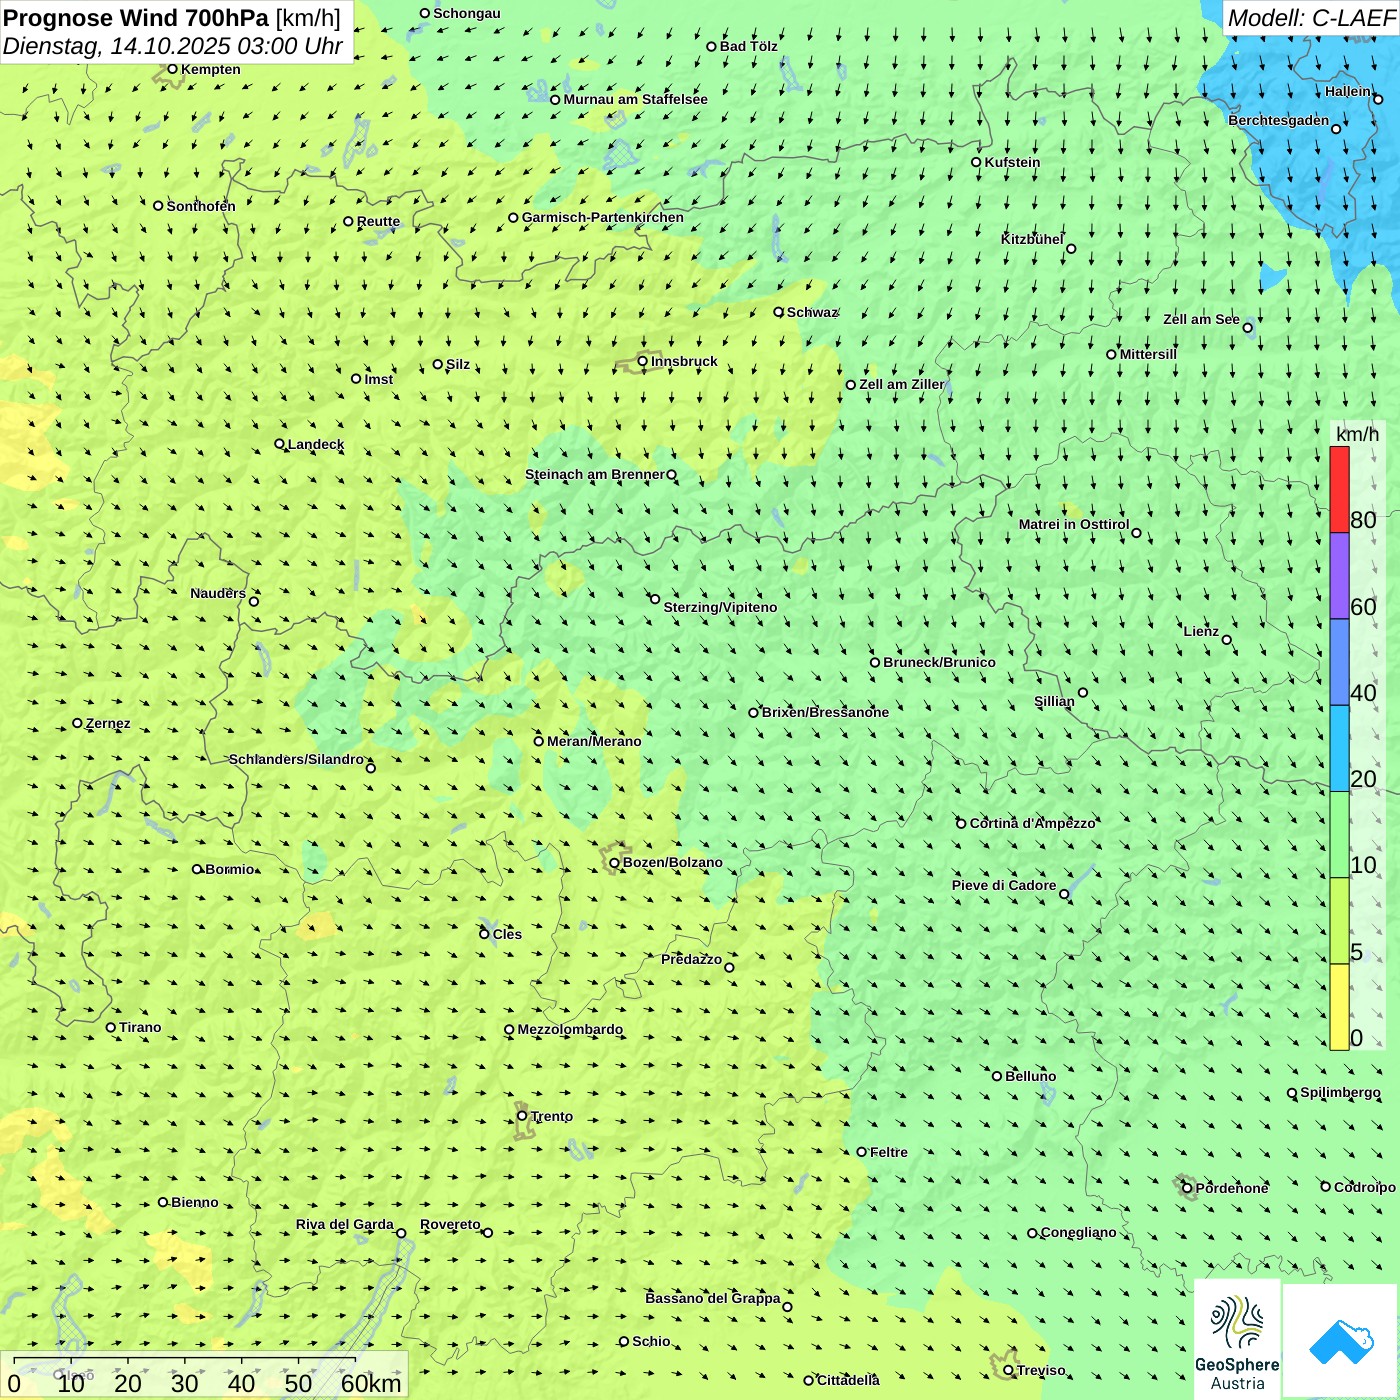This screenshot has height=1400, width=1400.
Task: Click the Garmisch-Partenkirchen label
Action: [602, 217]
